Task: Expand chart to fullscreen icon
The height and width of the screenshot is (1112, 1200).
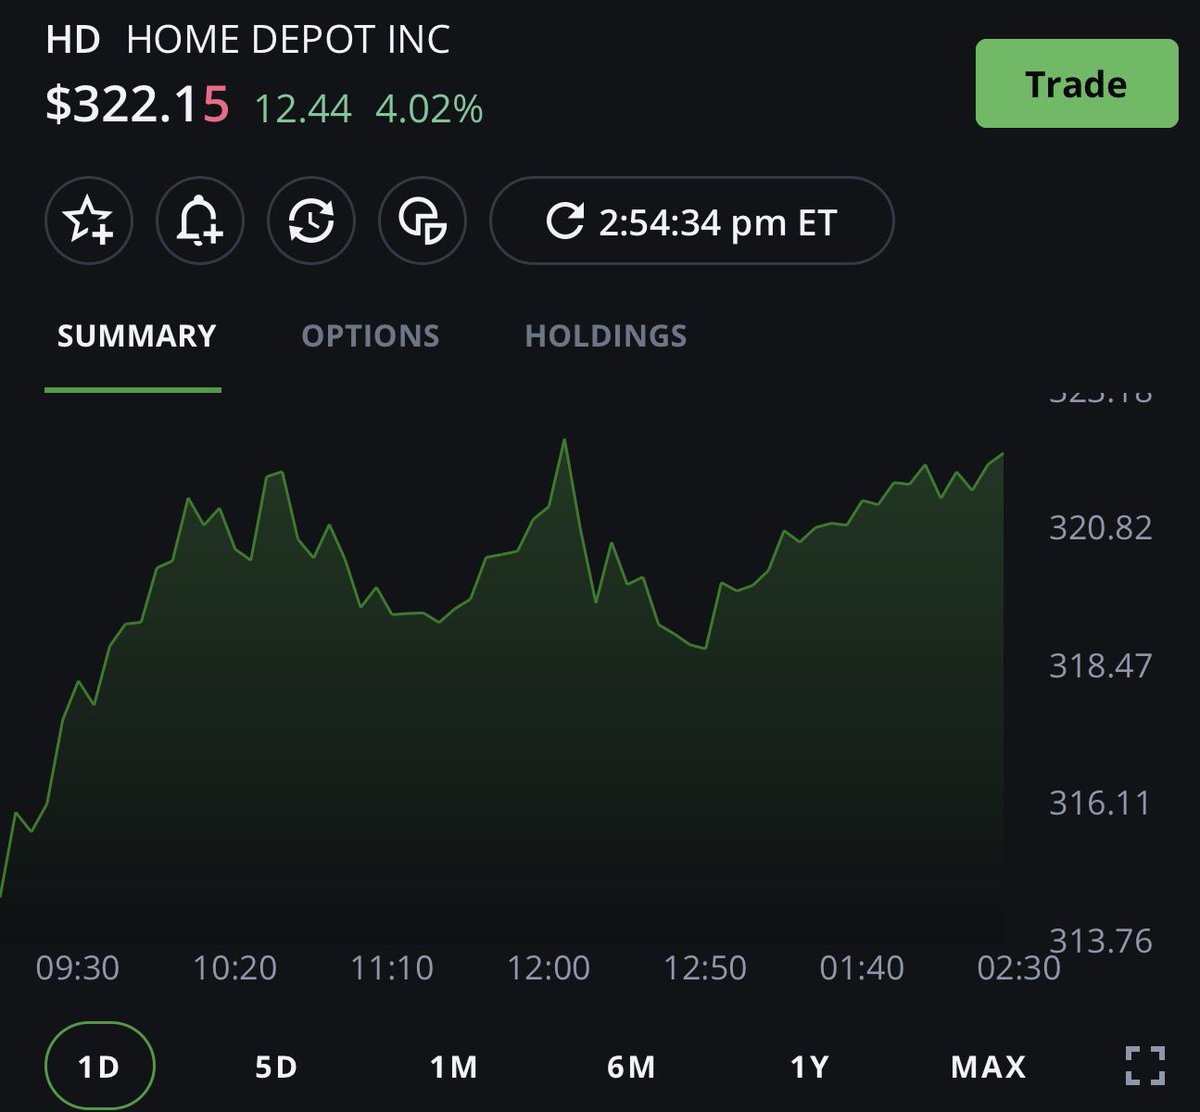Action: pos(1145,1066)
